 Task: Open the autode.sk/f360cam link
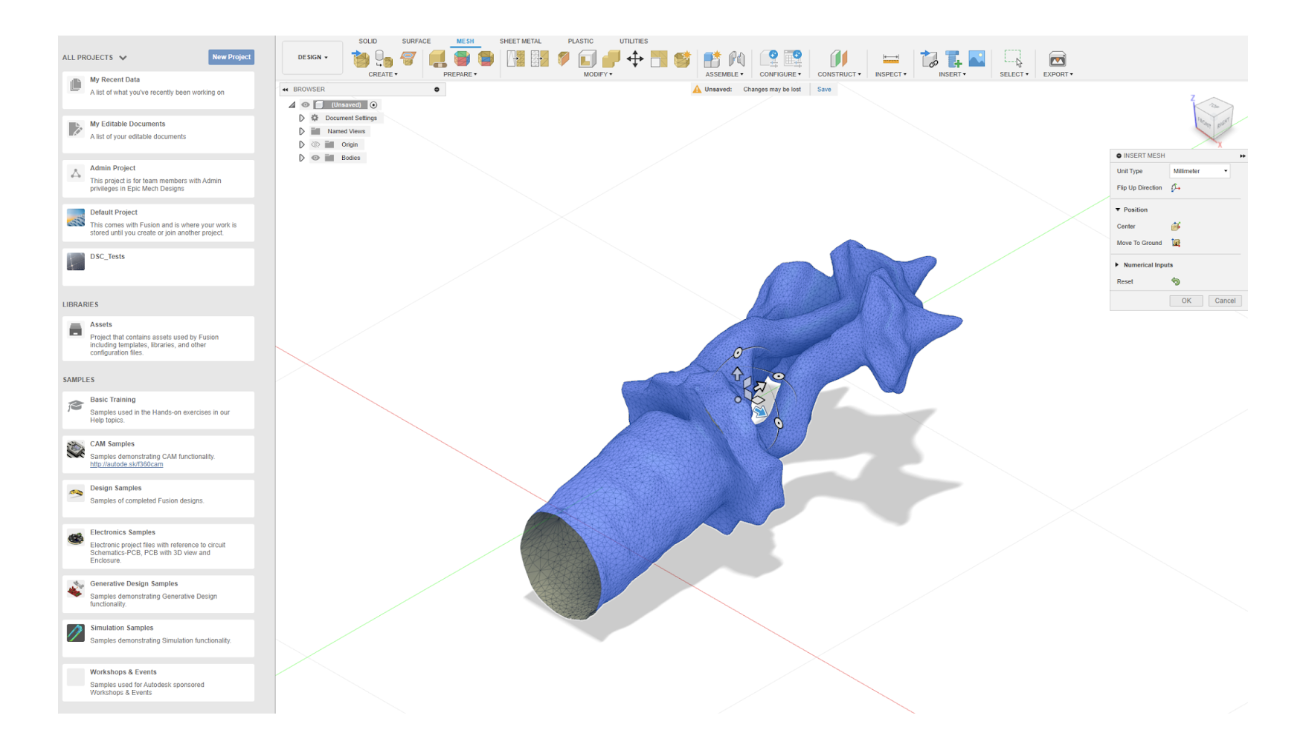pos(126,464)
